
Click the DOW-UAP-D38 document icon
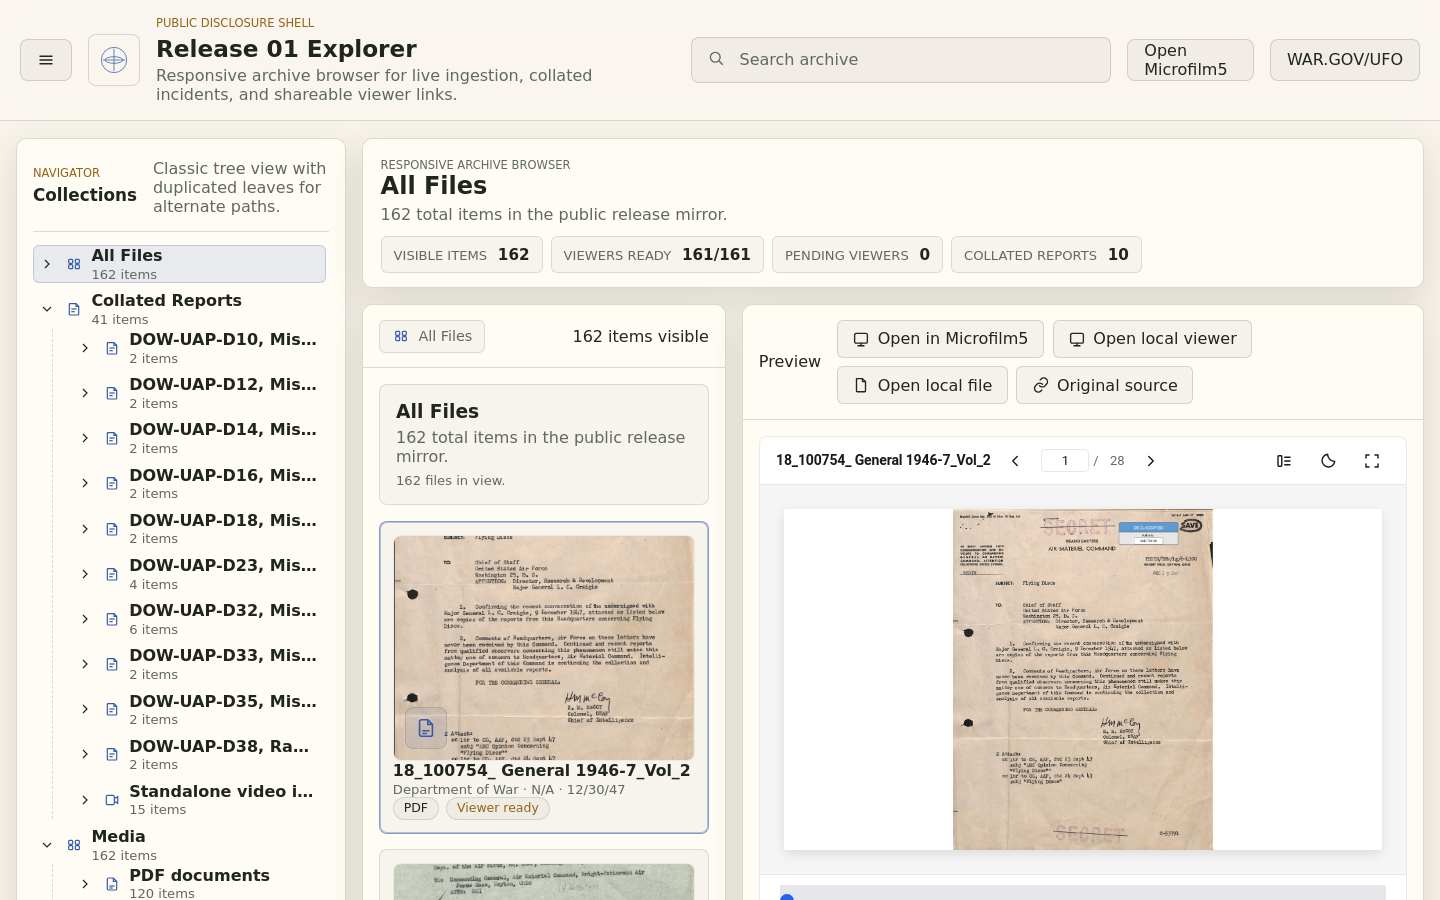112,754
